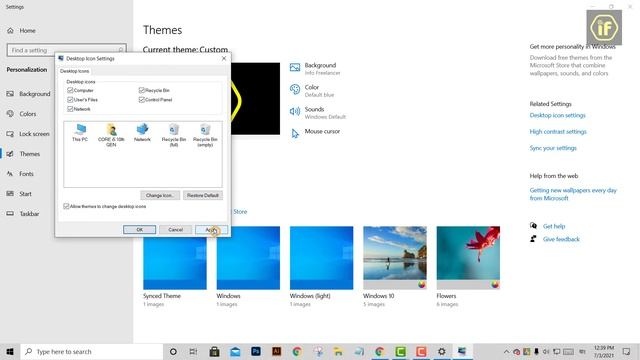Switch to the Desktop Icons tab
The image size is (640, 360).
click(x=75, y=71)
